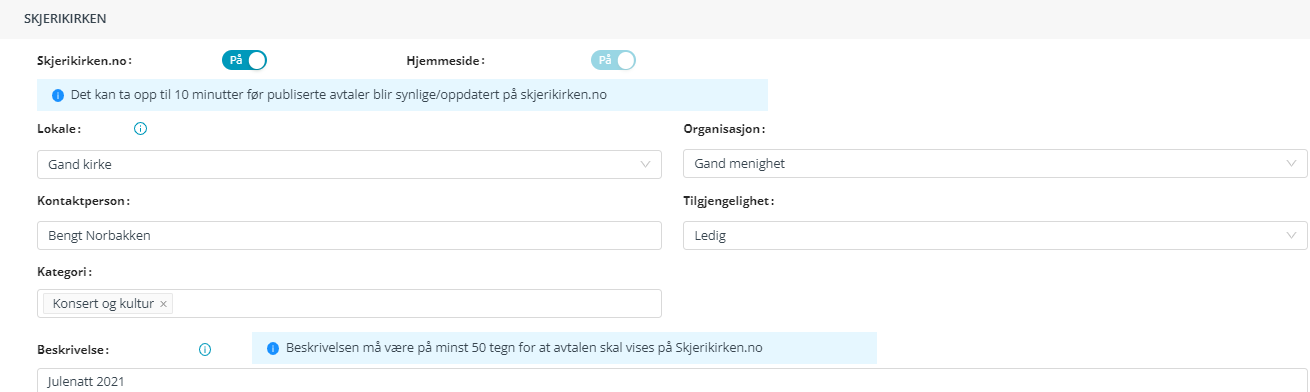Click the 10 minutter information banner
The image size is (1310, 392).
click(x=402, y=95)
